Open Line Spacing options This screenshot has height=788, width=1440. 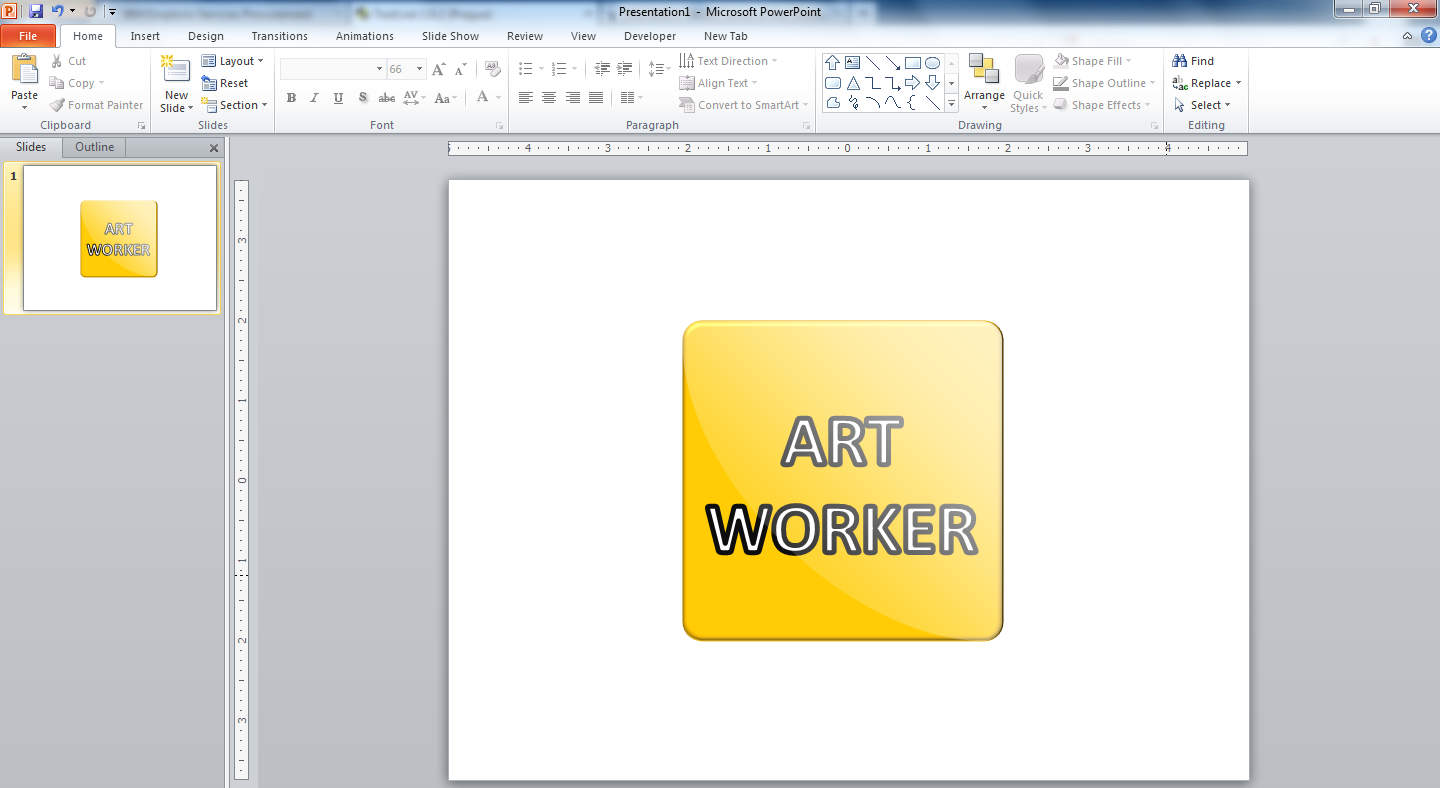(658, 69)
